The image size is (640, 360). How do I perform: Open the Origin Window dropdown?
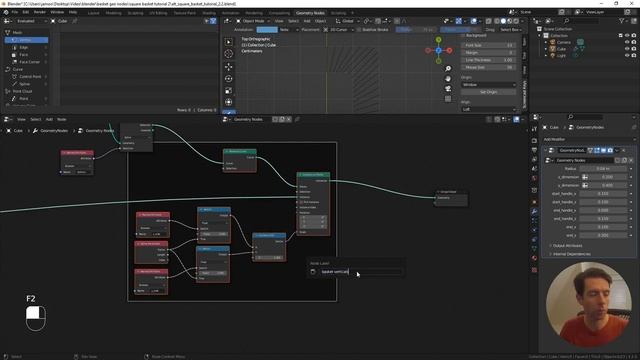click(x=489, y=84)
